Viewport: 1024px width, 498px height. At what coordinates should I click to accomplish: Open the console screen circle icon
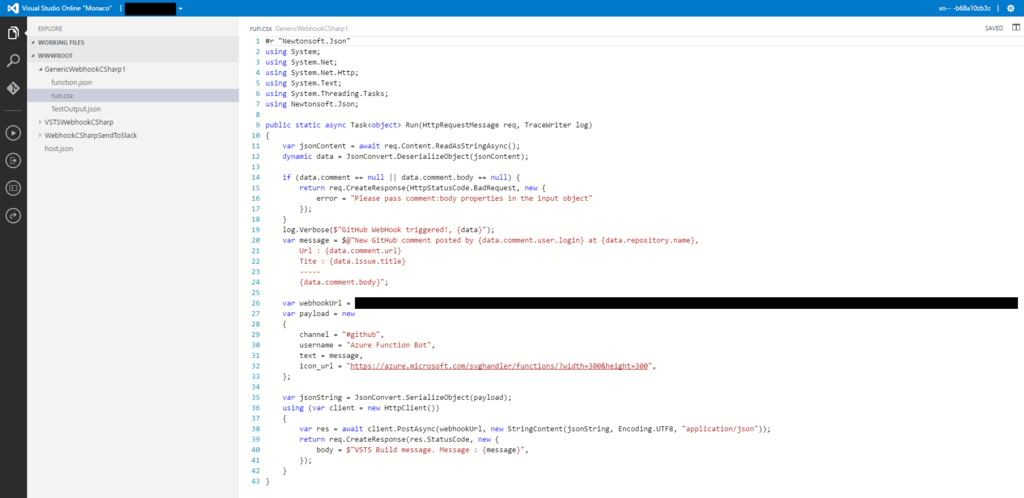click(12, 188)
